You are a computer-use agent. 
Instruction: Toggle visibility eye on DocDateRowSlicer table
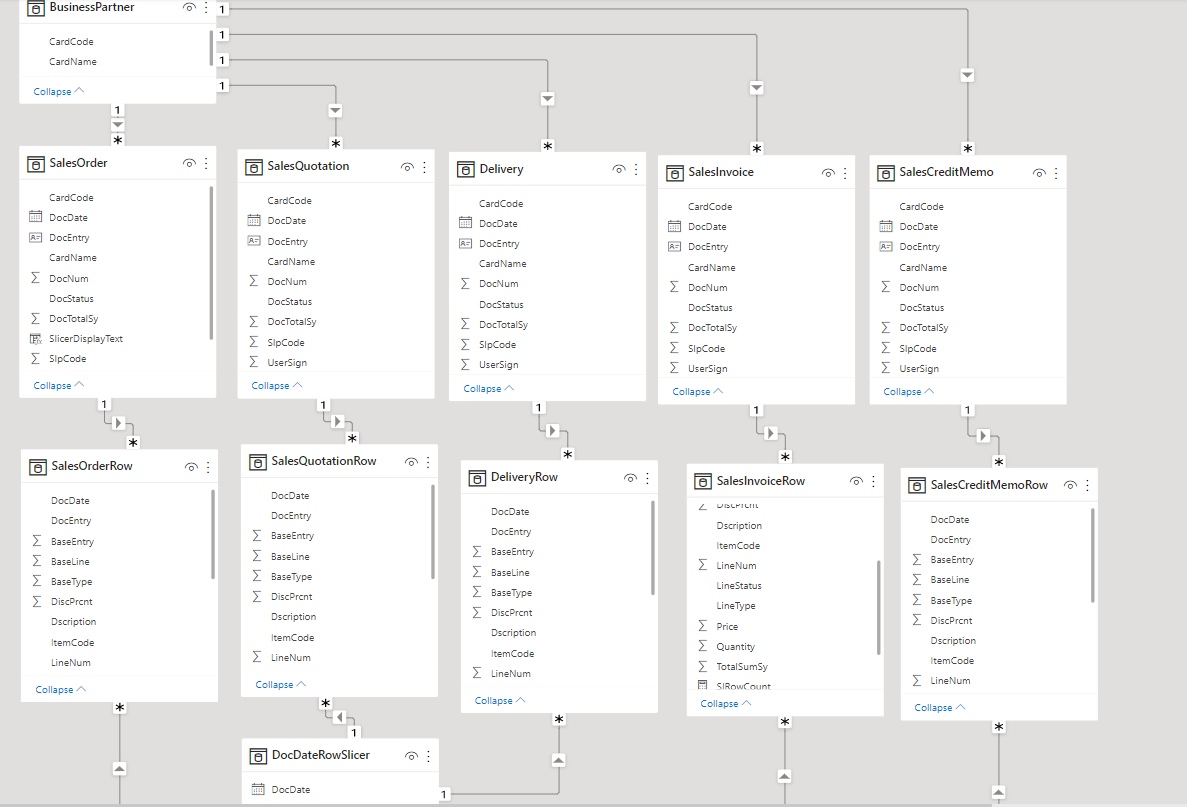(x=412, y=756)
